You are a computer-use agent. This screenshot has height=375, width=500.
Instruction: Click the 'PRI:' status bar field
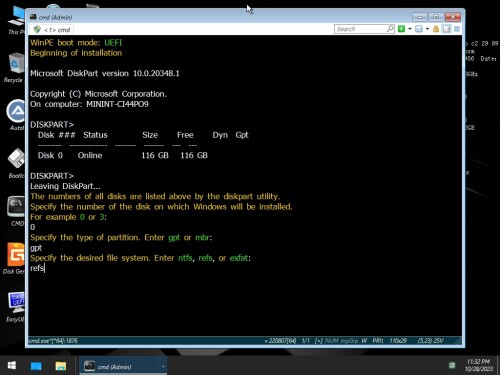tap(378, 341)
